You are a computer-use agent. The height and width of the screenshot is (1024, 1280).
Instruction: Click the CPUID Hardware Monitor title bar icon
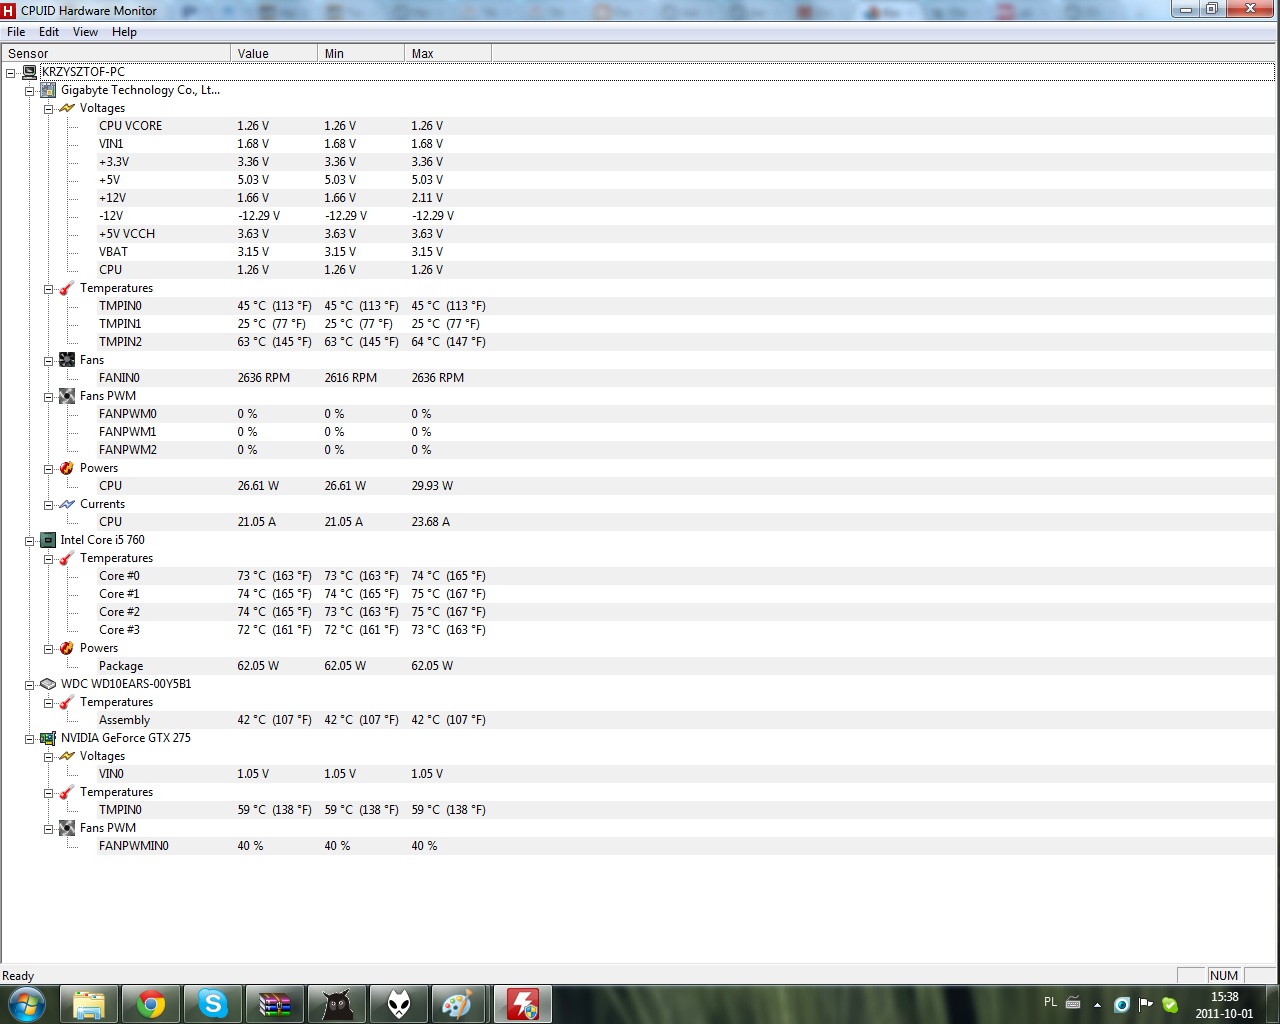click(9, 11)
